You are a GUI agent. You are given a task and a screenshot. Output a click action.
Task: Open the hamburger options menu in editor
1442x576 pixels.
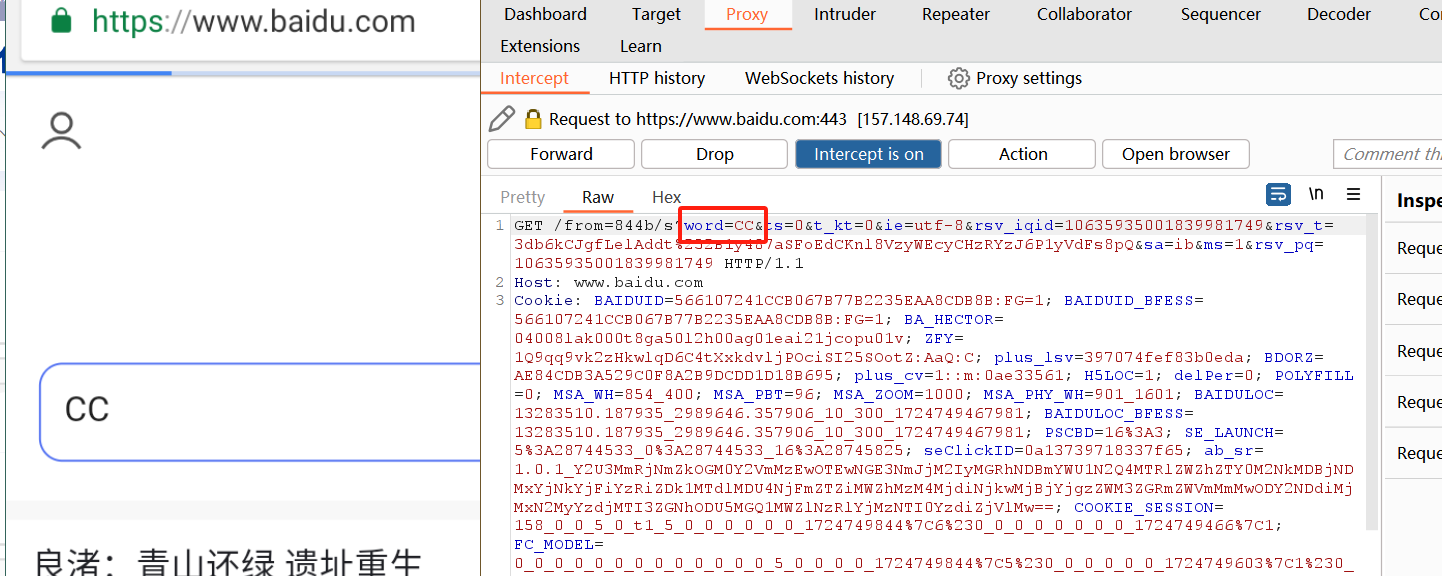click(1353, 194)
